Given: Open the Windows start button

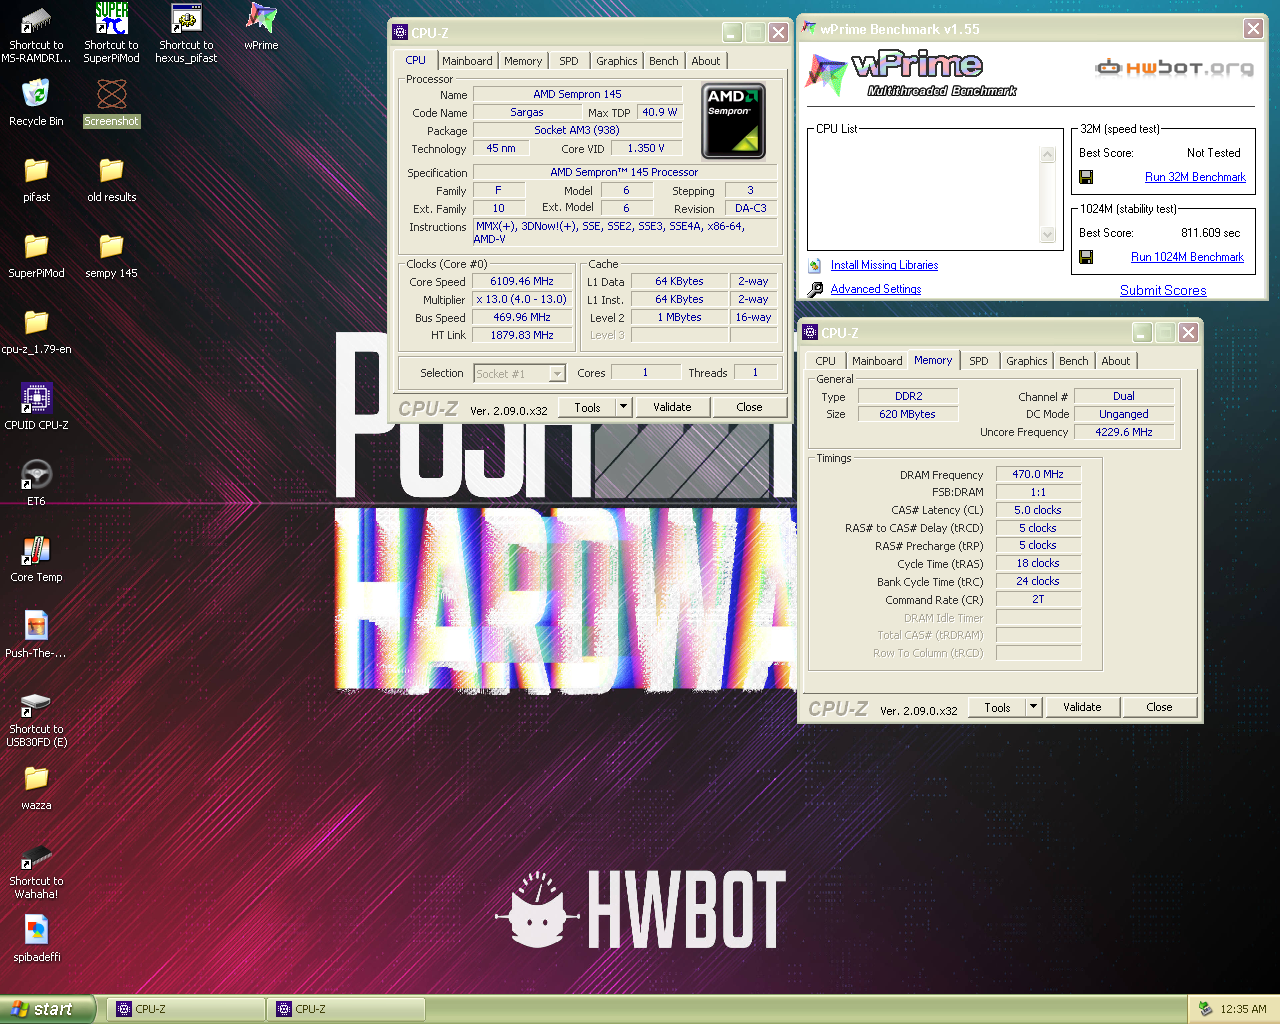Looking at the screenshot, I should (47, 1009).
